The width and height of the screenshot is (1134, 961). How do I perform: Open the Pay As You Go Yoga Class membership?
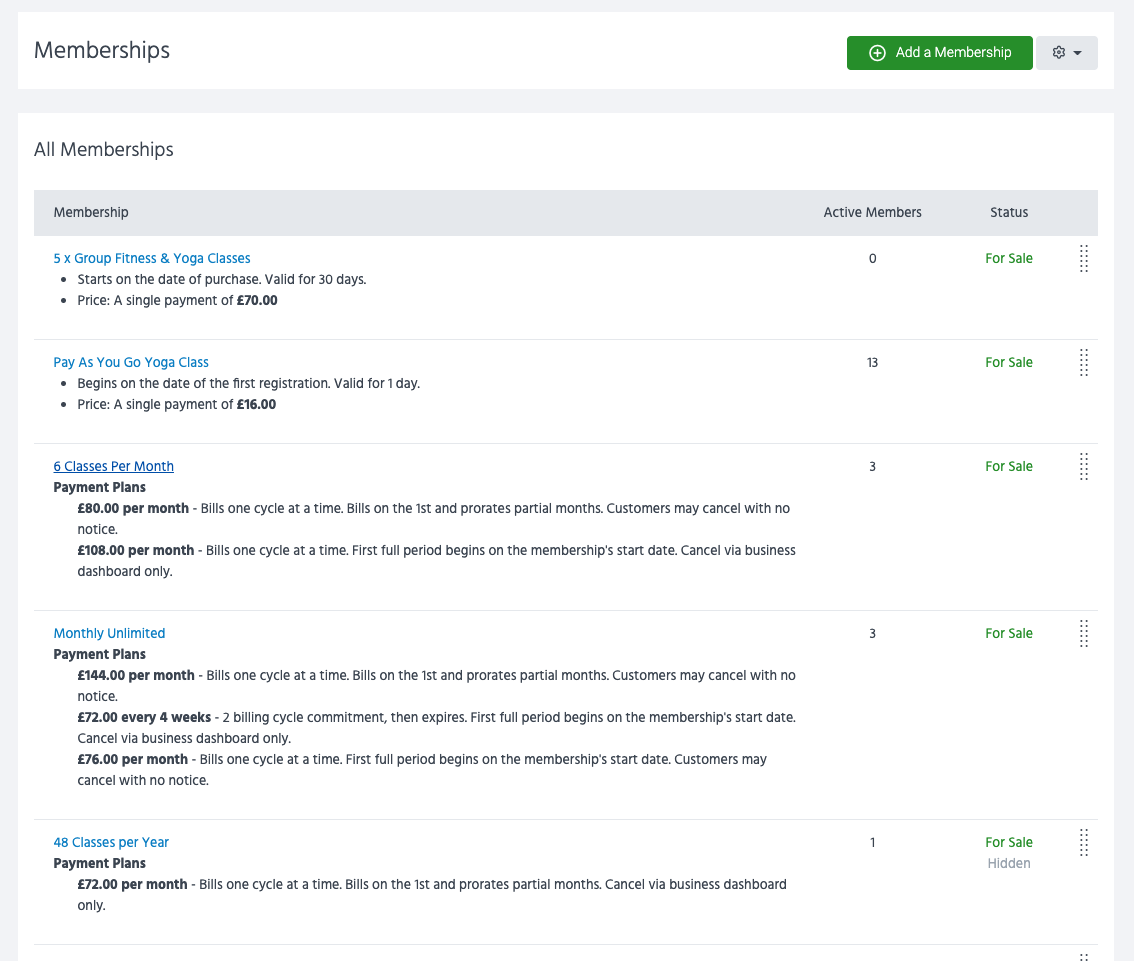point(130,362)
